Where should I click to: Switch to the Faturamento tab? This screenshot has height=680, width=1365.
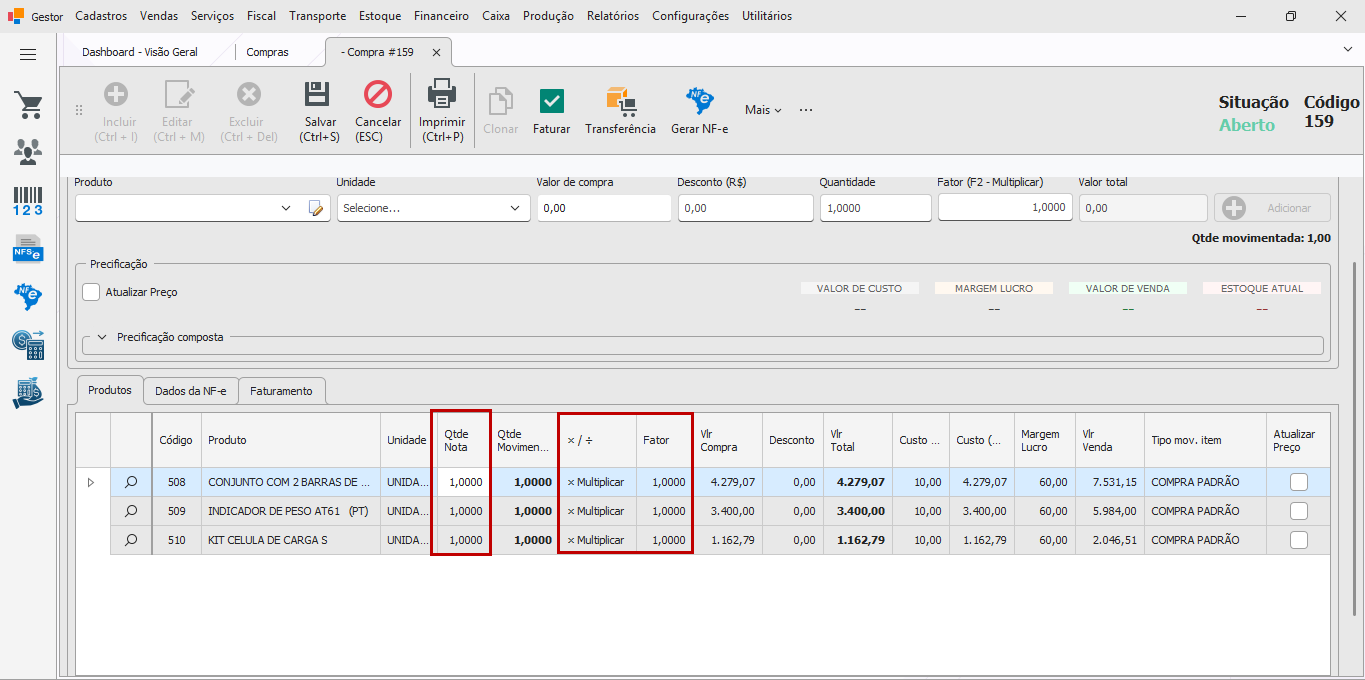pyautogui.click(x=281, y=391)
